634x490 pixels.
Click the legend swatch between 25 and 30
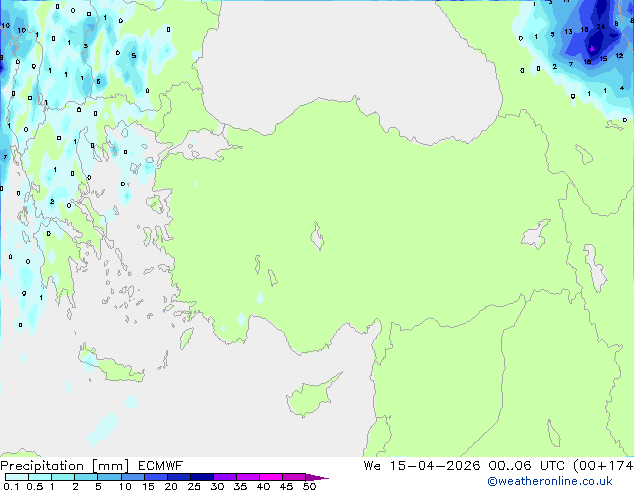point(201,477)
